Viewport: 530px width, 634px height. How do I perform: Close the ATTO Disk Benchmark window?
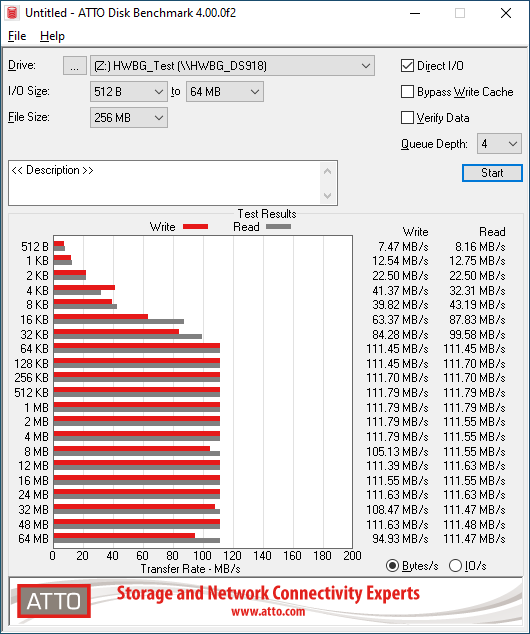pyautogui.click(x=506, y=13)
